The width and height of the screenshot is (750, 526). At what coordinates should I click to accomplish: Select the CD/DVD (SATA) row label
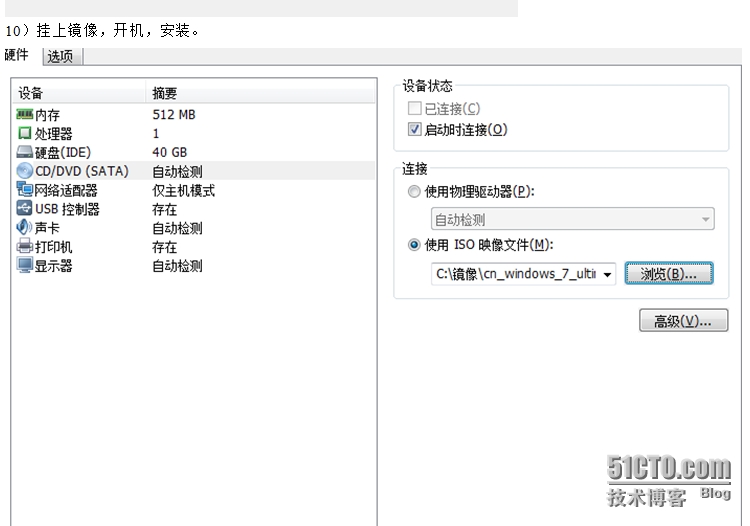pyautogui.click(x=82, y=171)
